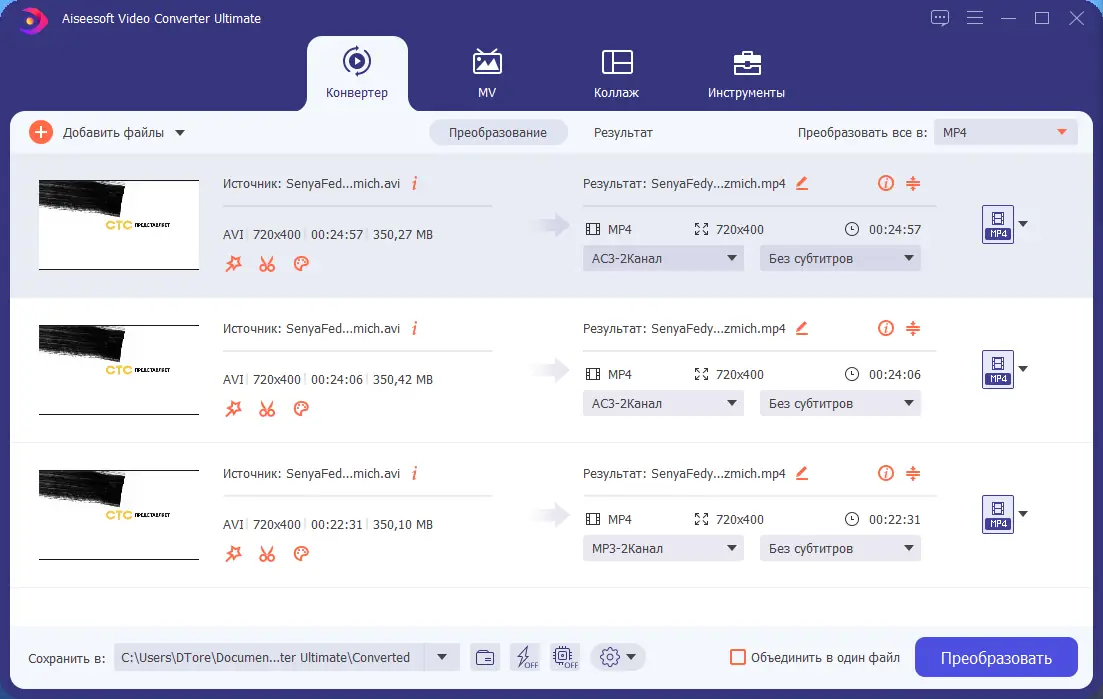Toggle the 'Объединить в один файл' checkbox
Screen dimensions: 1103x699
737,658
